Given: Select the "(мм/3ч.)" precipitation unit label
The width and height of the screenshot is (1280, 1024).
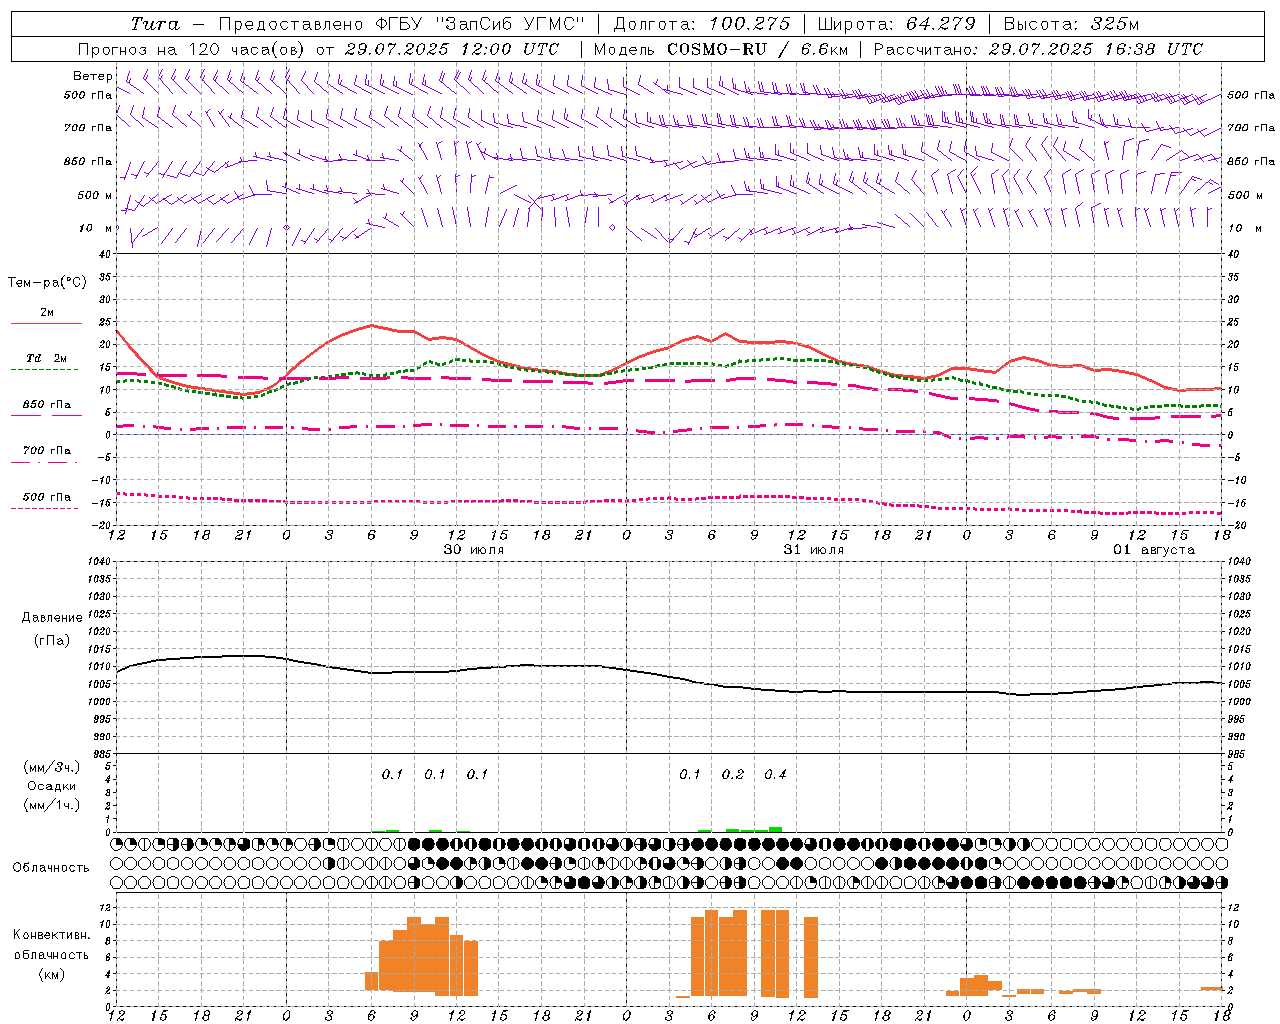Looking at the screenshot, I should click(53, 767).
